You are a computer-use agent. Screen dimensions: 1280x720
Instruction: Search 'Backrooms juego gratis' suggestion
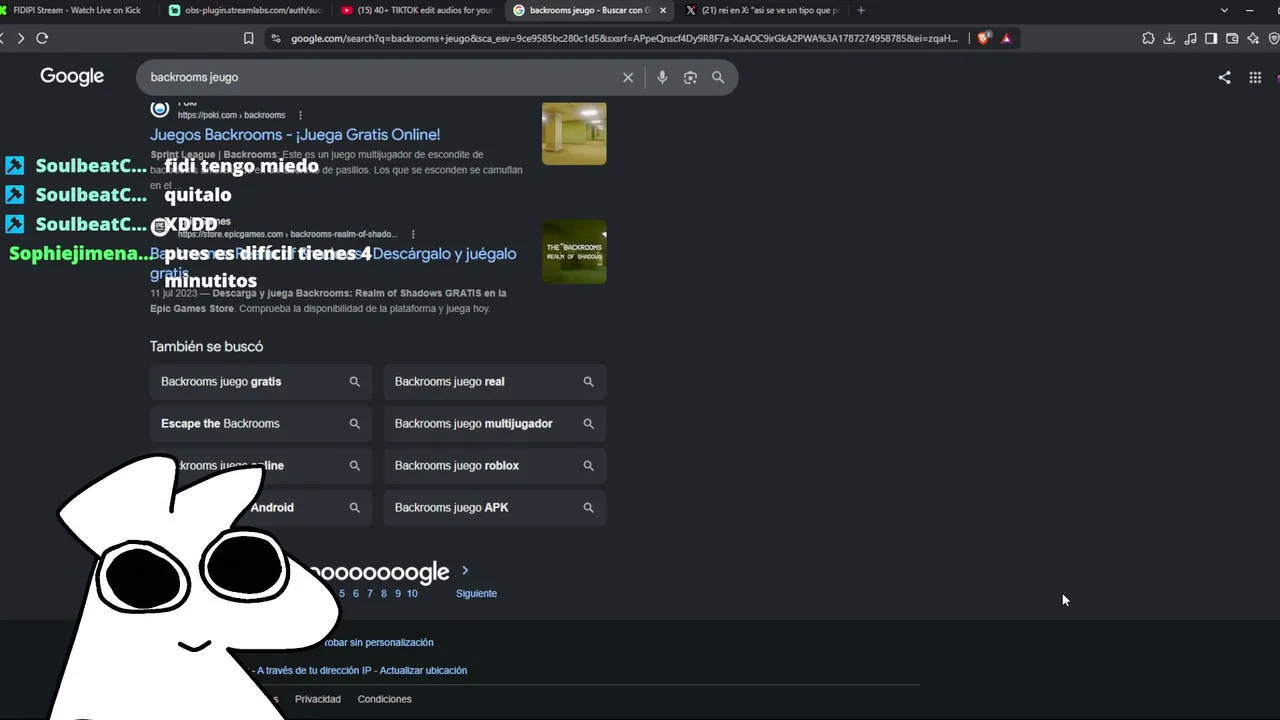(x=261, y=382)
